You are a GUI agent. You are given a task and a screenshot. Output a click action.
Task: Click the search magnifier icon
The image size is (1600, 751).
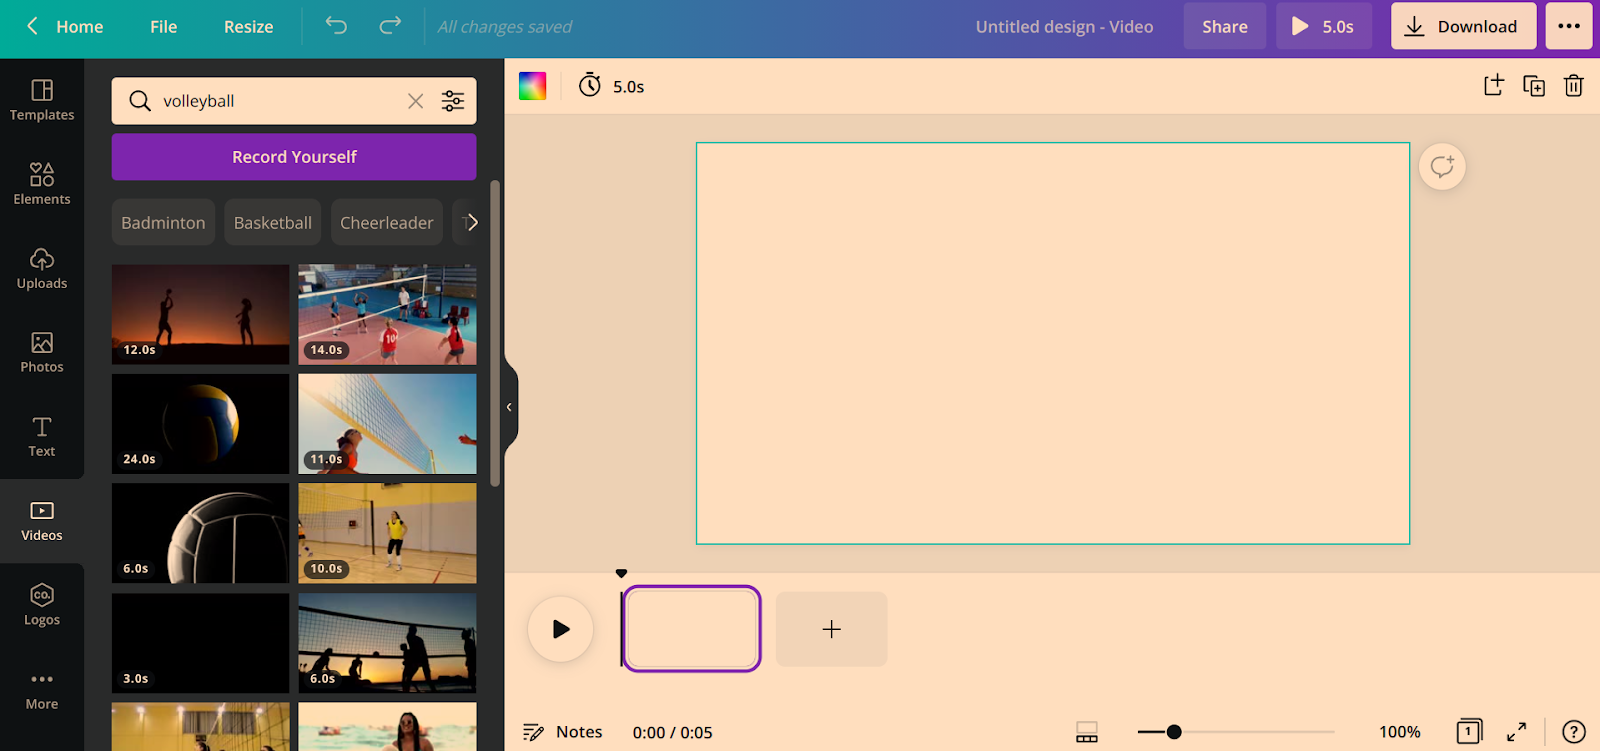140,101
